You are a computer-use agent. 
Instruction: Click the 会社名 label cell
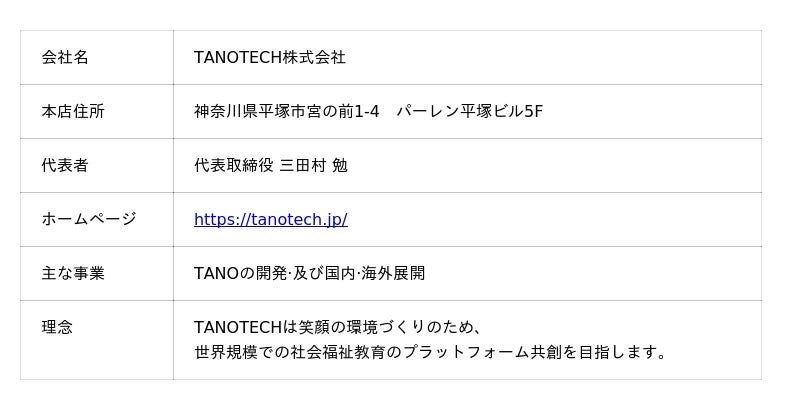pos(65,58)
